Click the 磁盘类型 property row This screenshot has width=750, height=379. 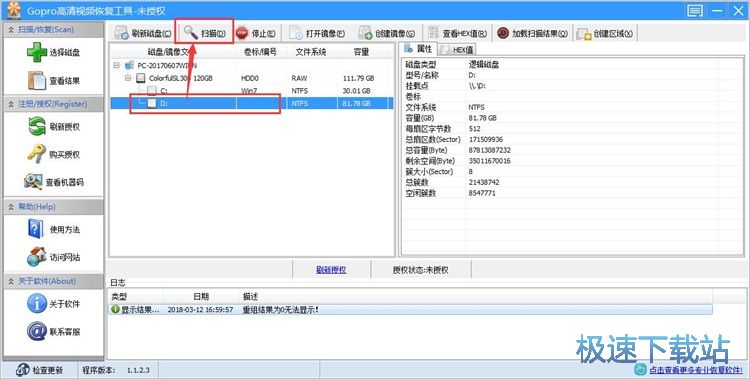574,64
